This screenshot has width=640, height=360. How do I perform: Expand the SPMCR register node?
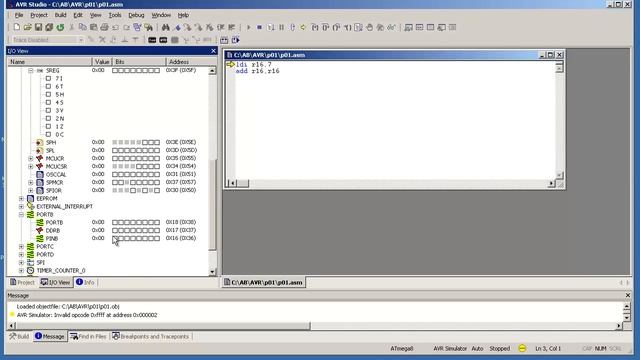tap(31, 182)
